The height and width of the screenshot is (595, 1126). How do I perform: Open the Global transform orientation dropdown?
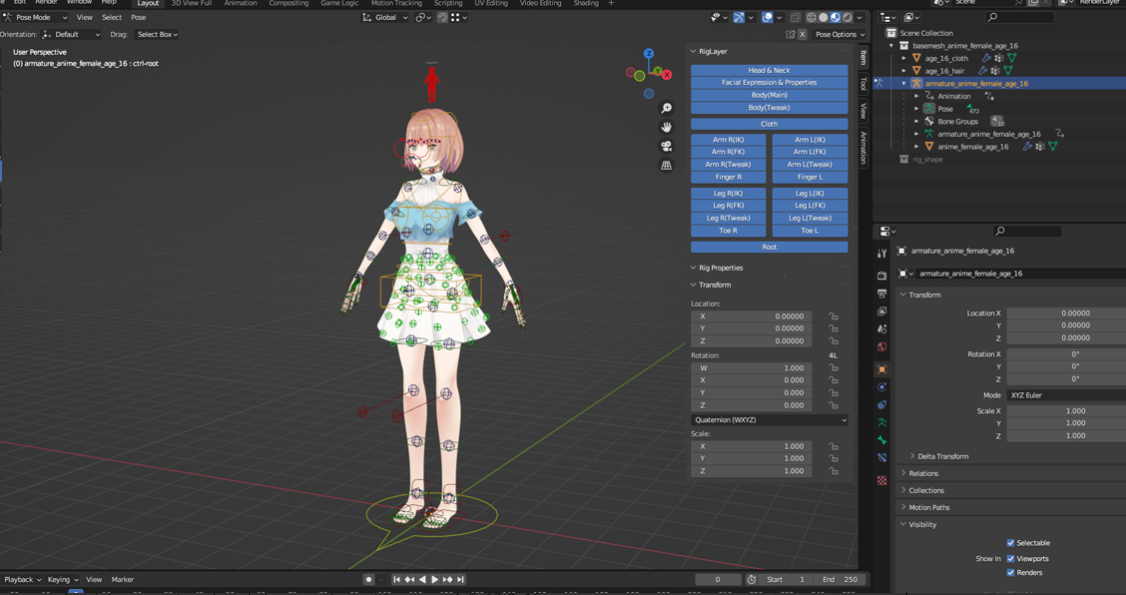click(385, 17)
